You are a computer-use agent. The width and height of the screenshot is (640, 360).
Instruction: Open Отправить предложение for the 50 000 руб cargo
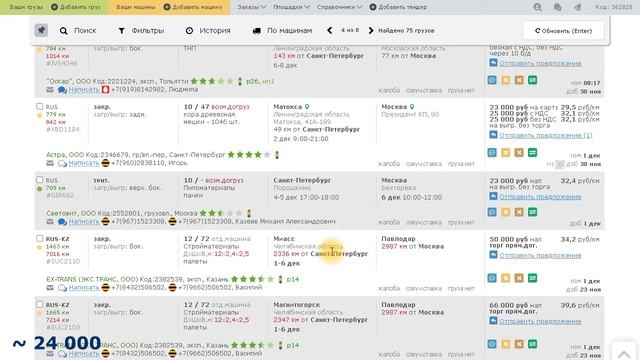(x=540, y=256)
